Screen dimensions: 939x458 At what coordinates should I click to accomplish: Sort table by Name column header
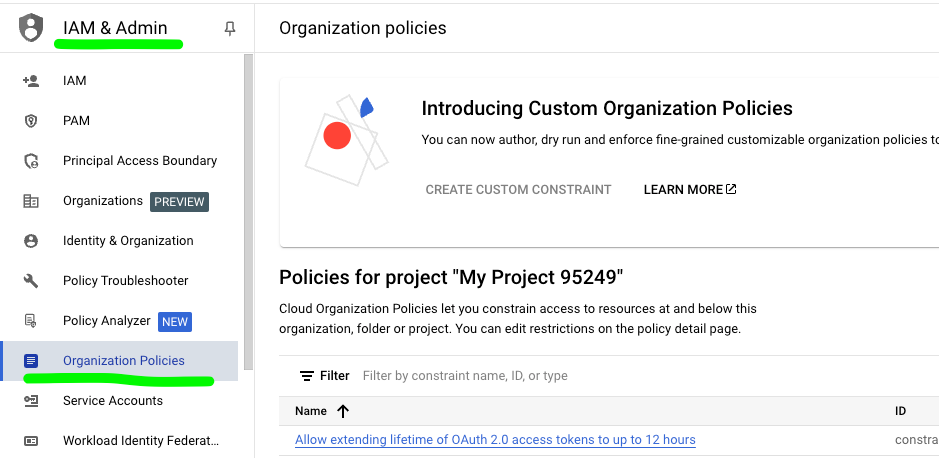(311, 411)
